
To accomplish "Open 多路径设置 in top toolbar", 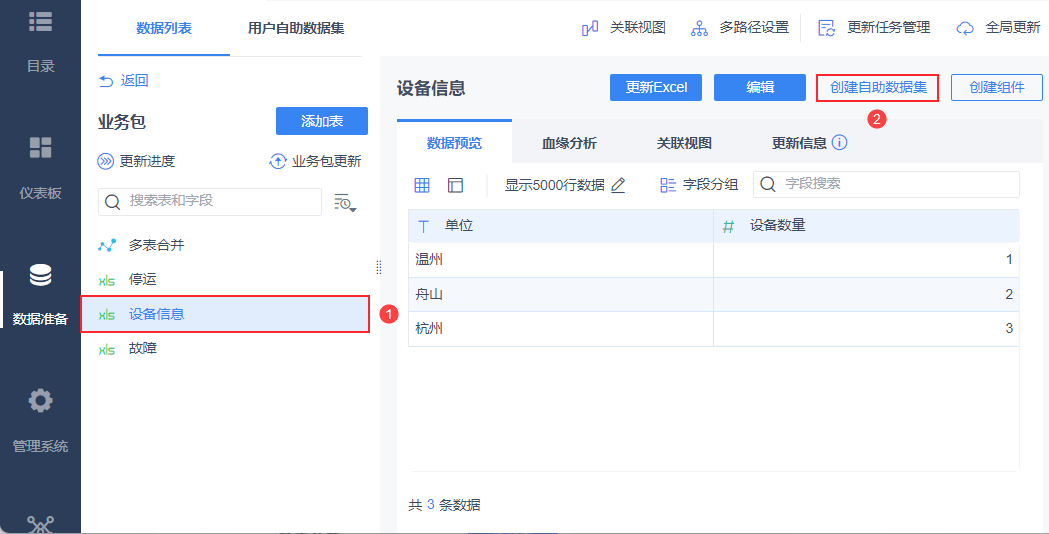I will [740, 28].
